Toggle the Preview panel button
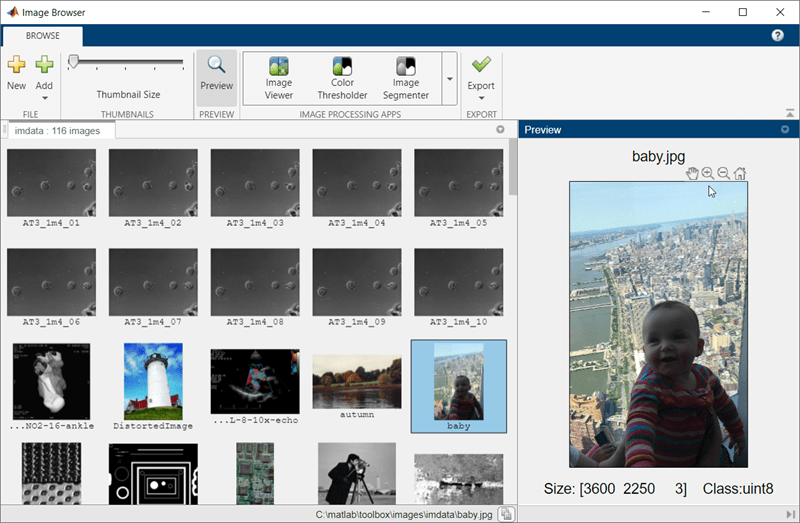Image resolution: width=800 pixels, height=523 pixels. 216,75
